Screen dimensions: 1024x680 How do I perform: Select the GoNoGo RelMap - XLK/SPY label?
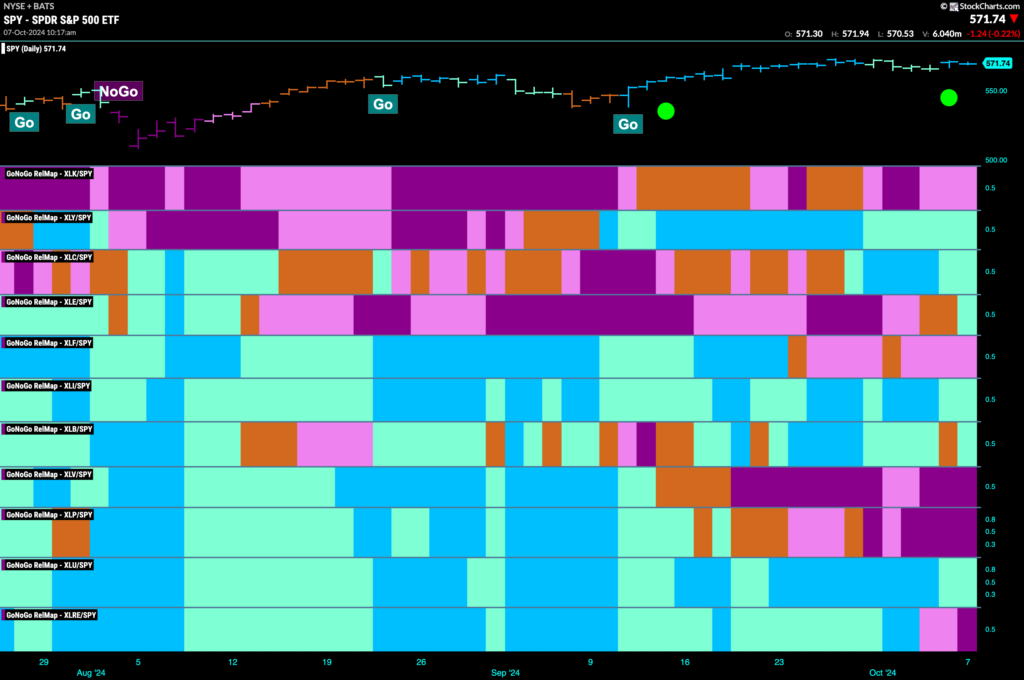click(x=49, y=174)
